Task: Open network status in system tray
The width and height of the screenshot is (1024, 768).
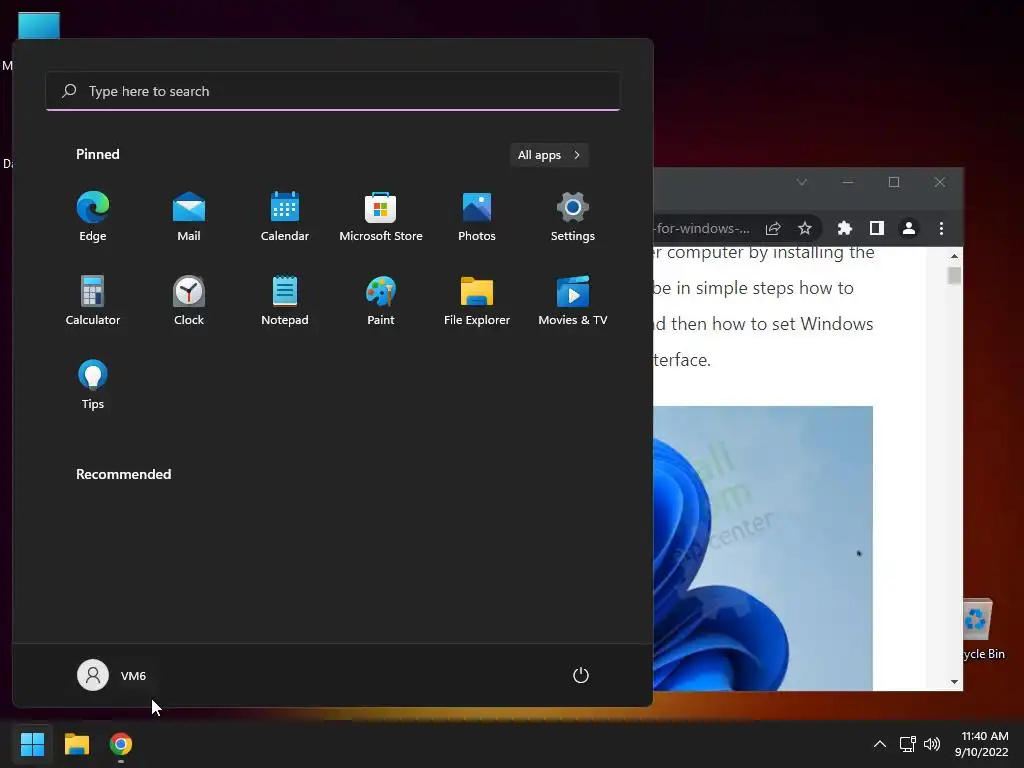Action: [x=907, y=744]
